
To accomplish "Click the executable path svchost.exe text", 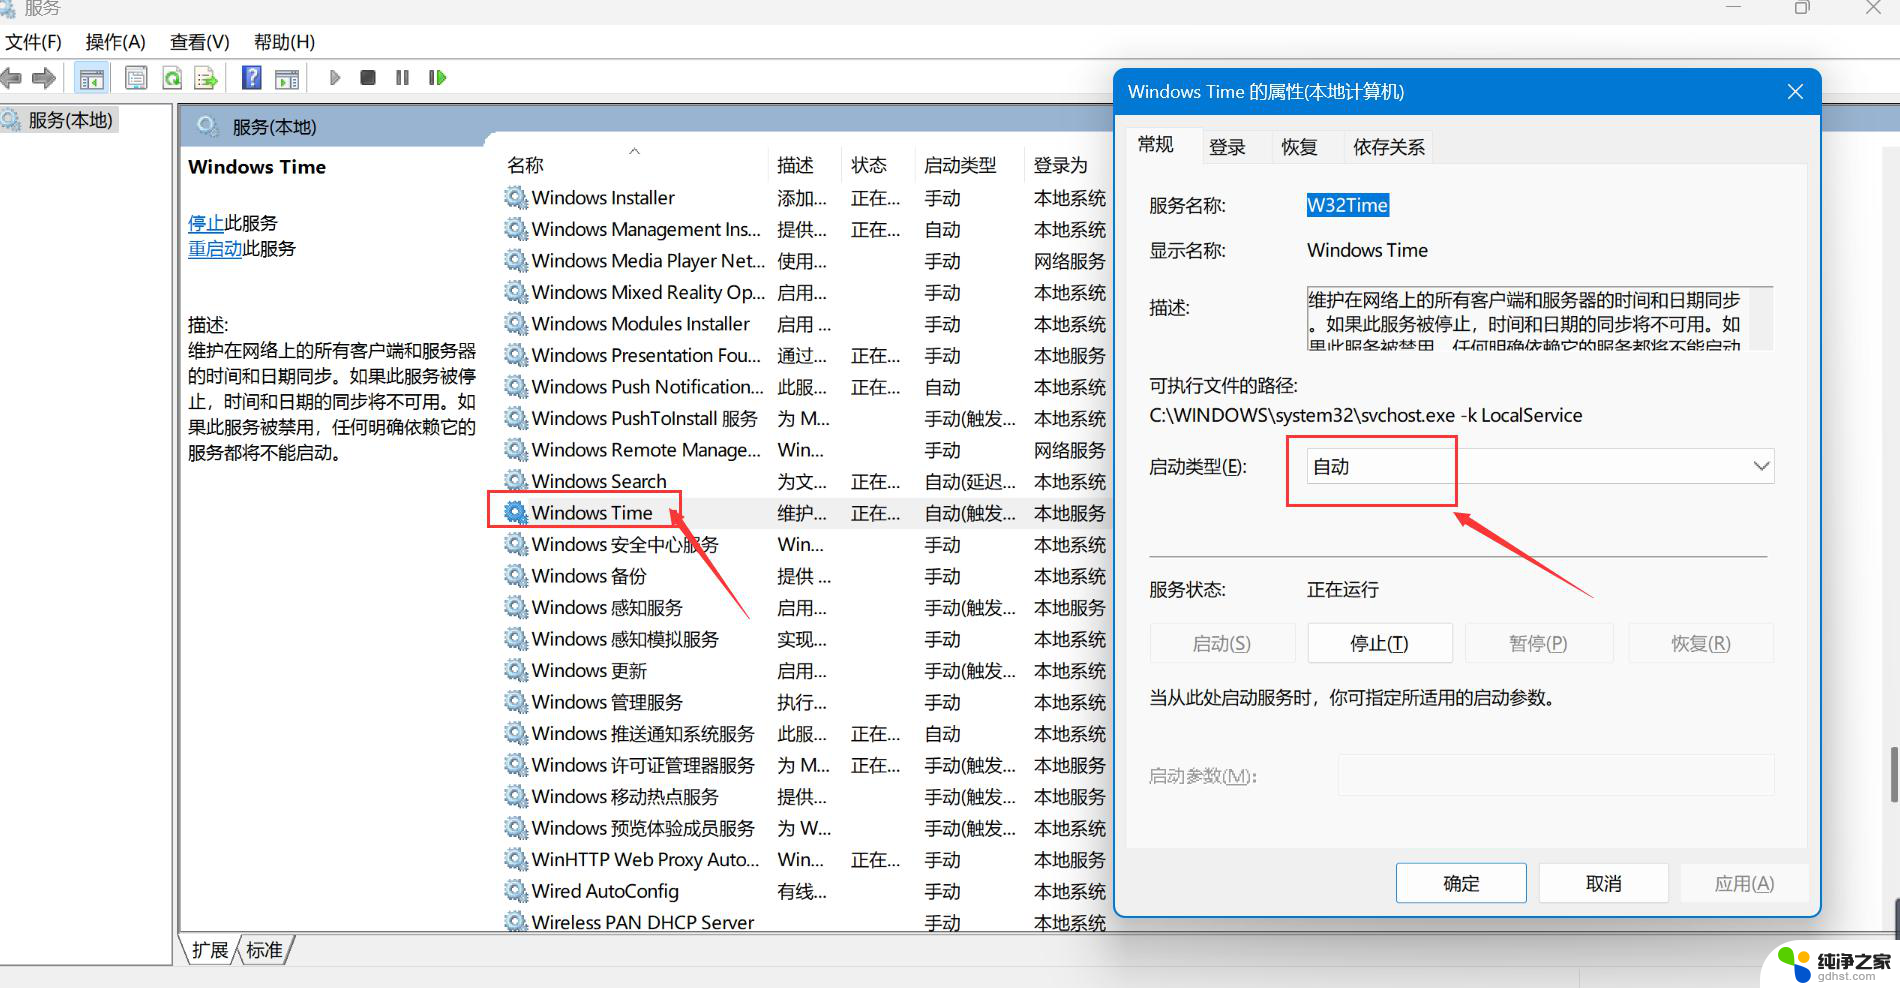I will pos(1365,415).
